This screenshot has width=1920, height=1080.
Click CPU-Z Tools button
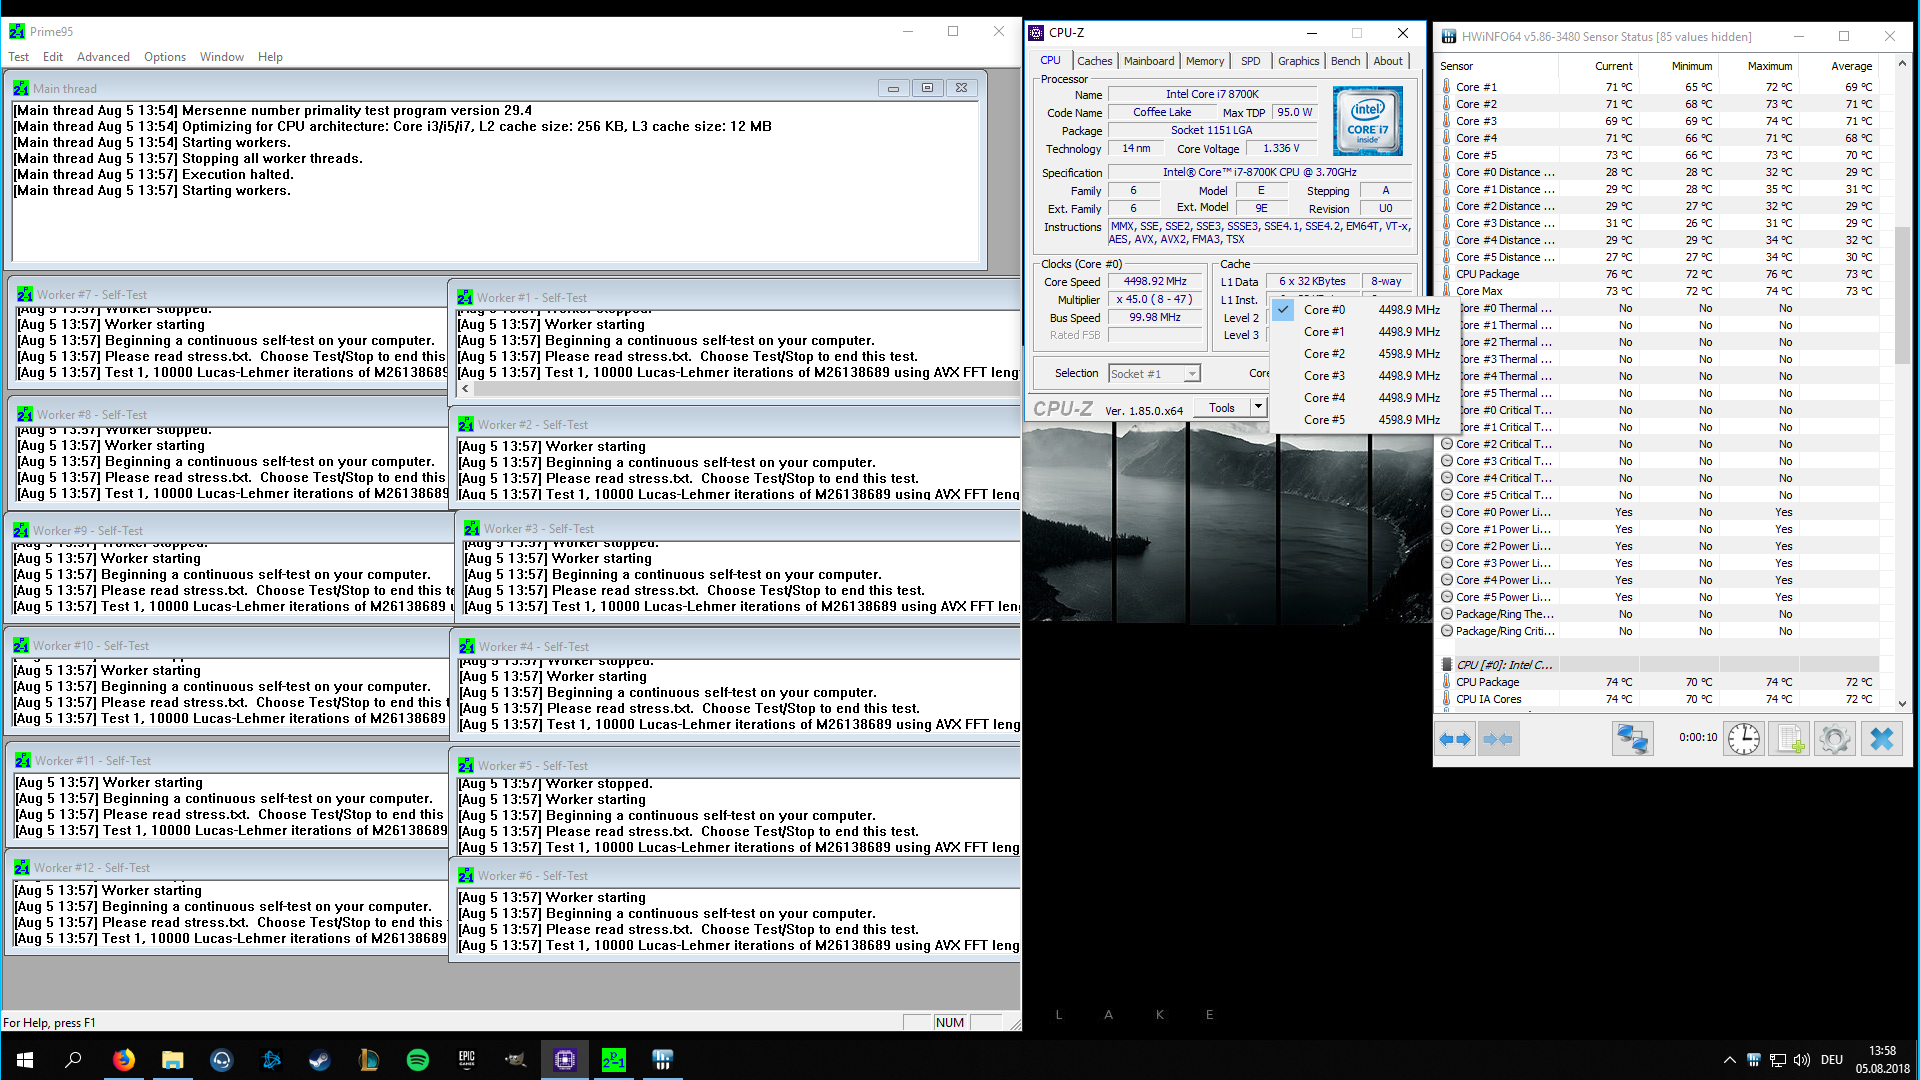pyautogui.click(x=1221, y=407)
